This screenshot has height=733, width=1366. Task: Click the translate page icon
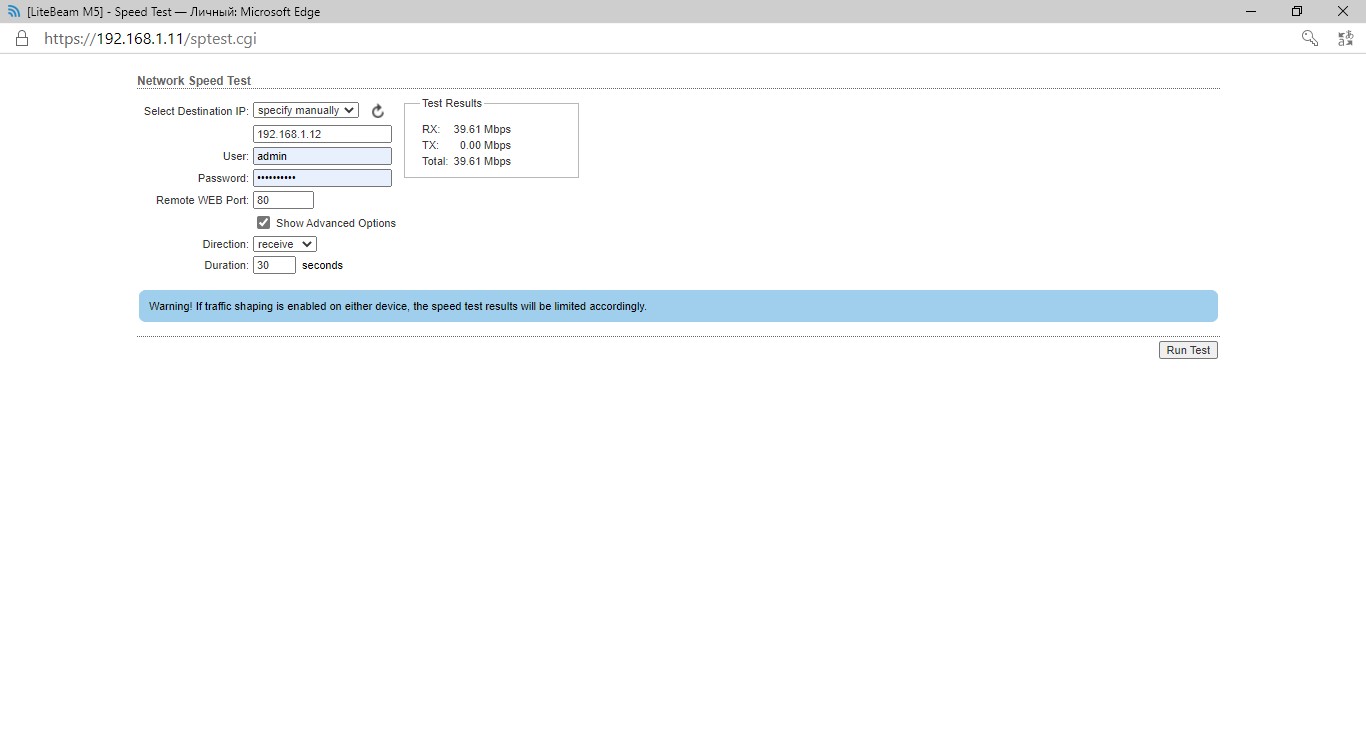coord(1345,38)
